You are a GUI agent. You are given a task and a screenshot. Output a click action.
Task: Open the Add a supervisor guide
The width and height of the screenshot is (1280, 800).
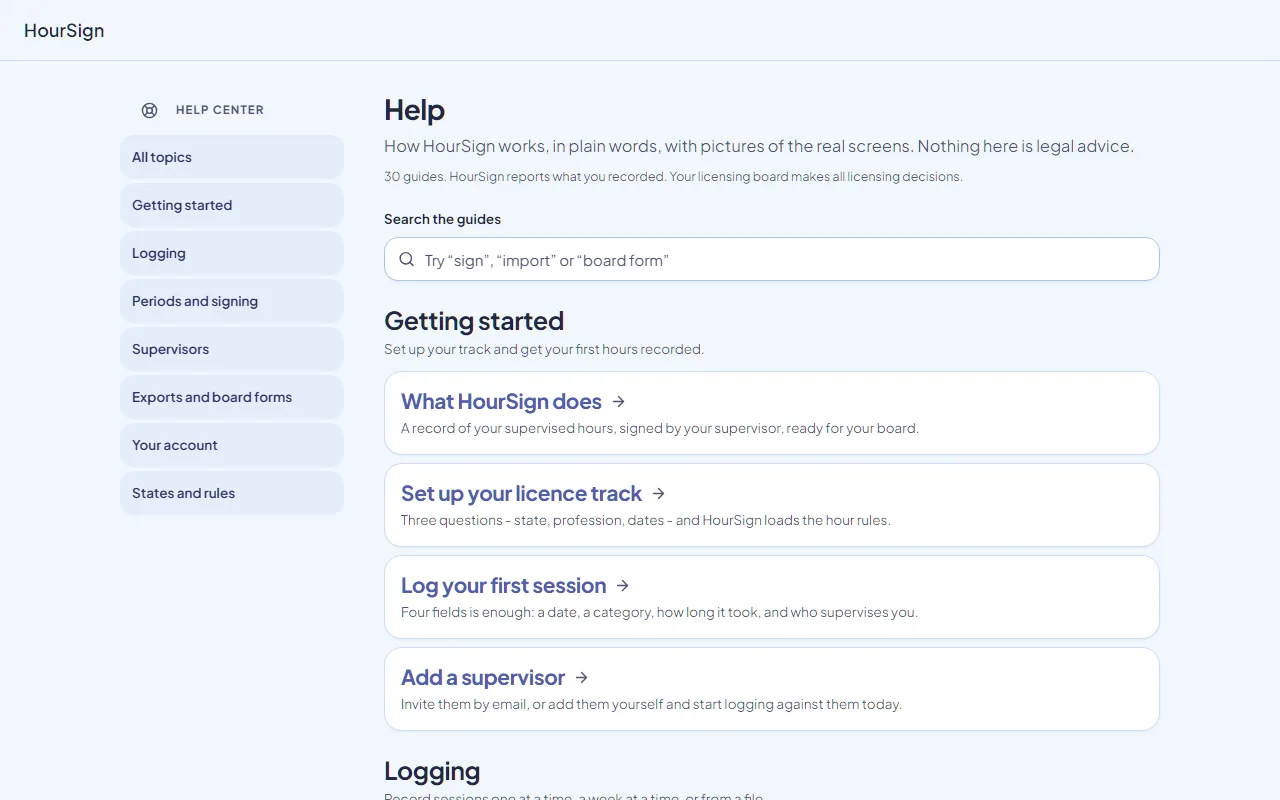tap(772, 689)
